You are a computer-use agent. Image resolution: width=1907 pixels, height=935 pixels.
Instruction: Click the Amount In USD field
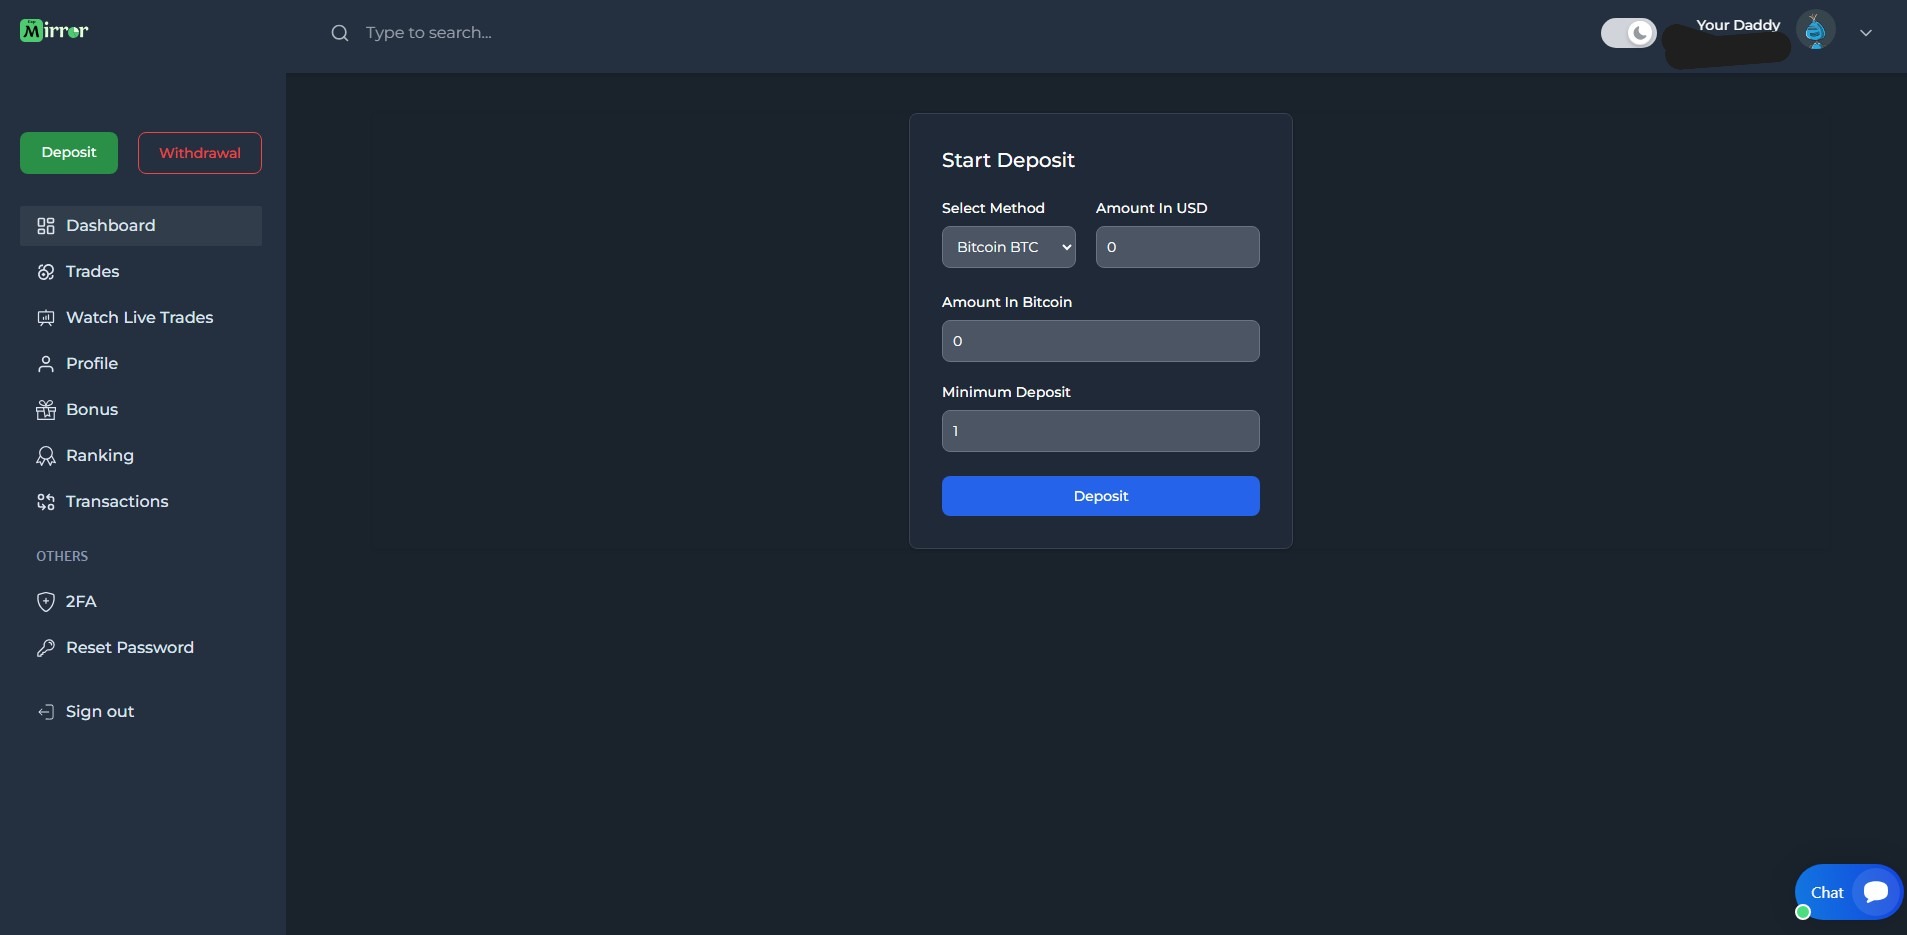pyautogui.click(x=1177, y=247)
